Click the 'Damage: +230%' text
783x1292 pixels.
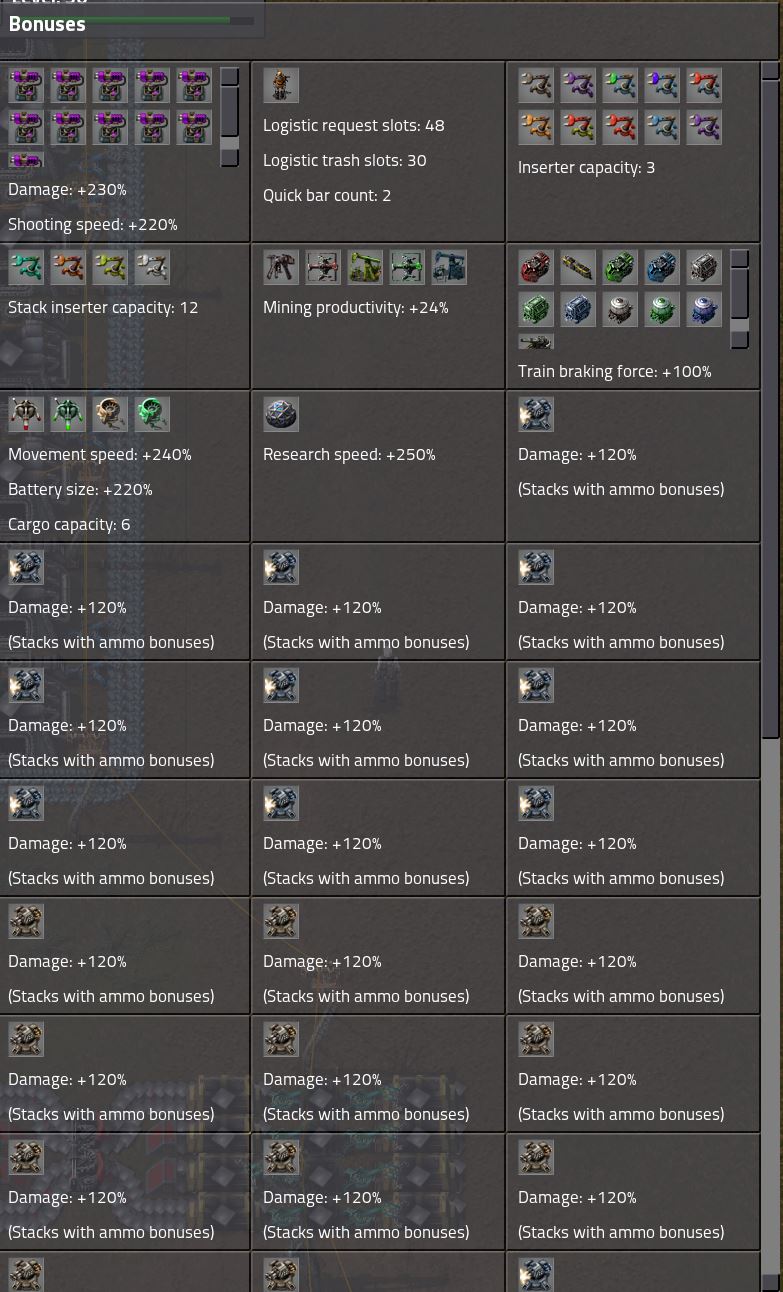67,189
